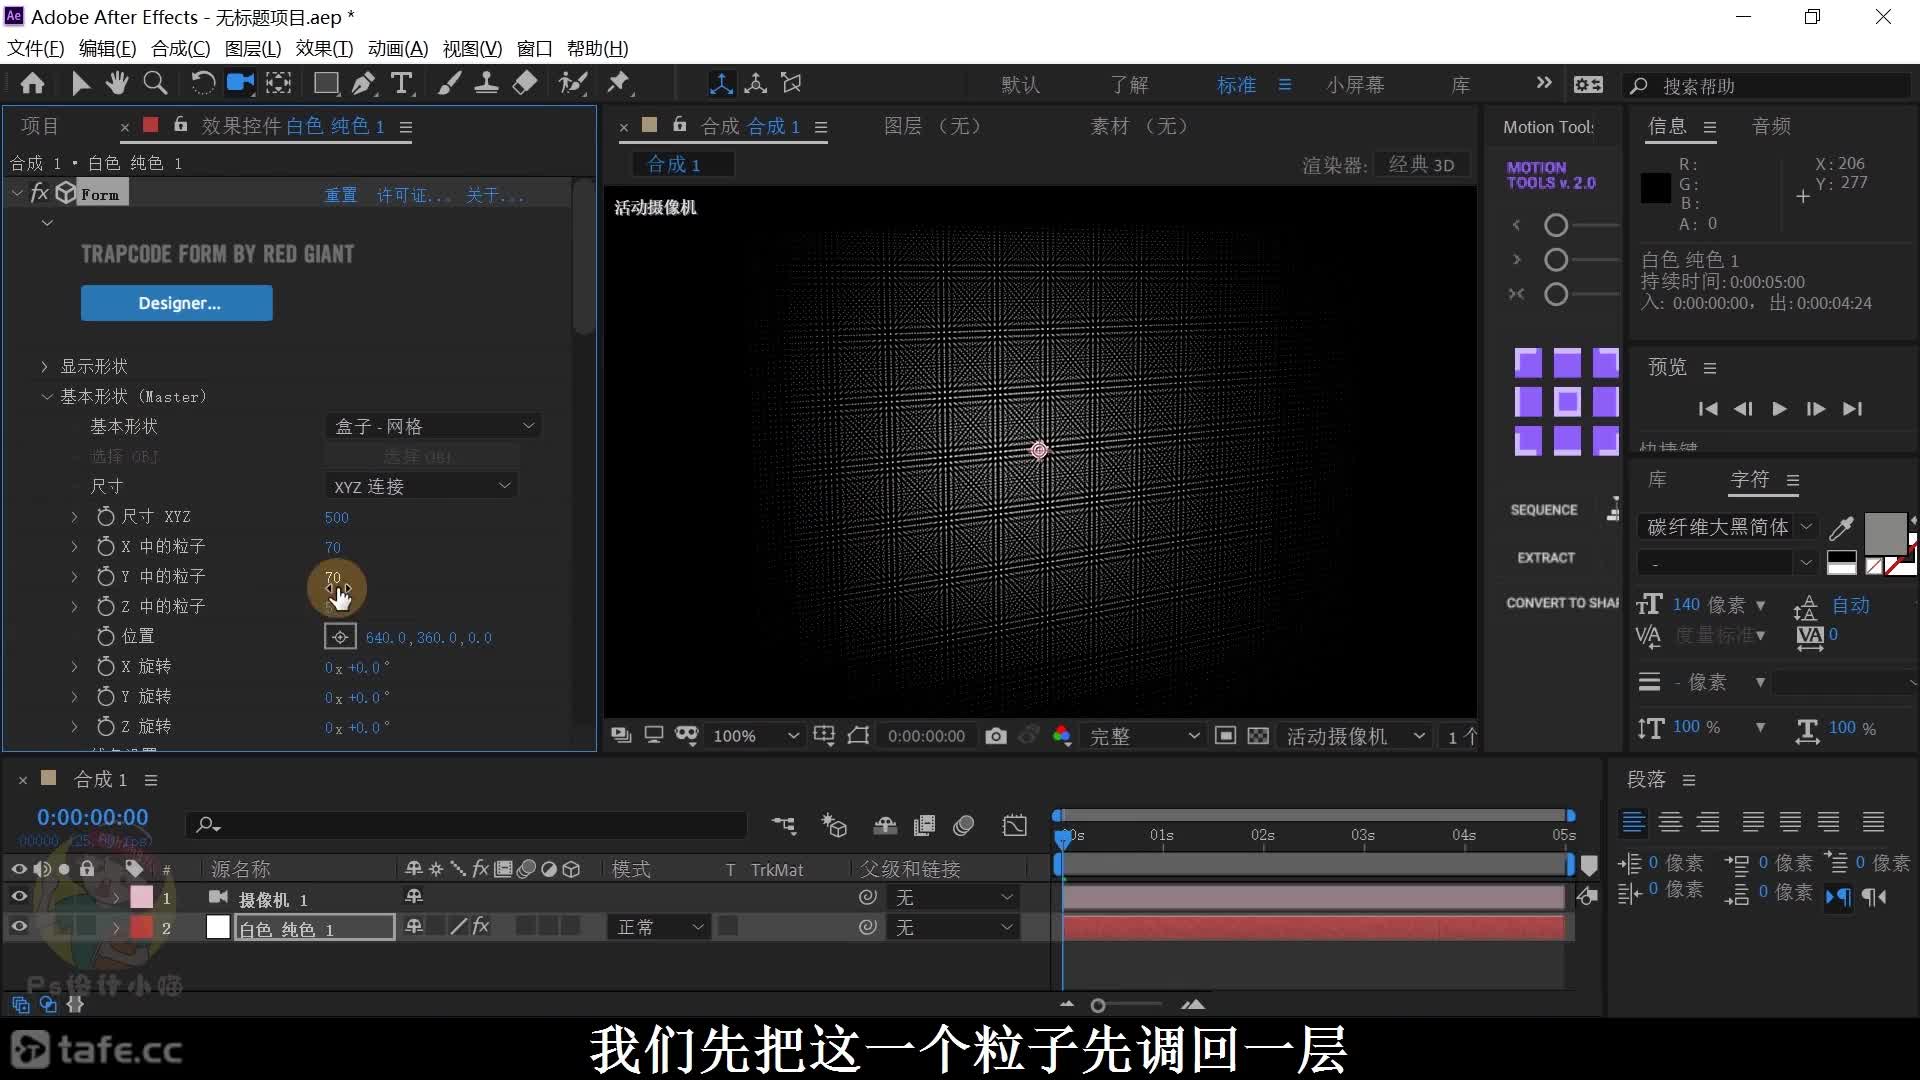The image size is (1920, 1080).
Task: Select the 小屏幕 workspace
Action: point(1355,85)
